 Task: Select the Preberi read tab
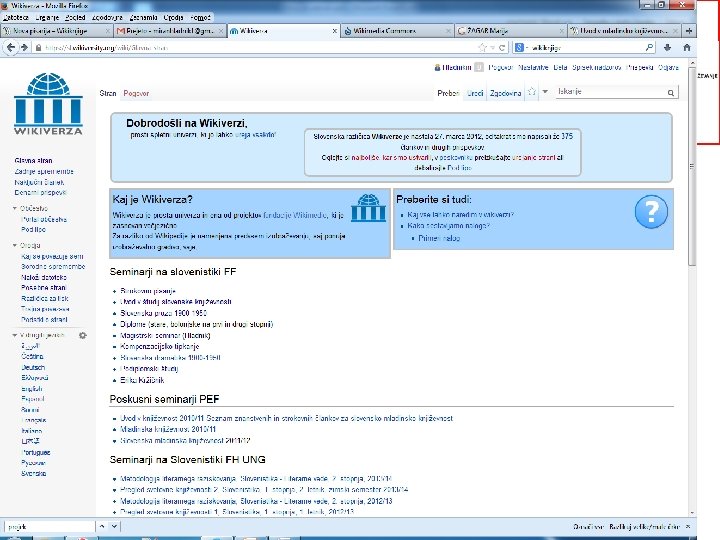pyautogui.click(x=448, y=93)
